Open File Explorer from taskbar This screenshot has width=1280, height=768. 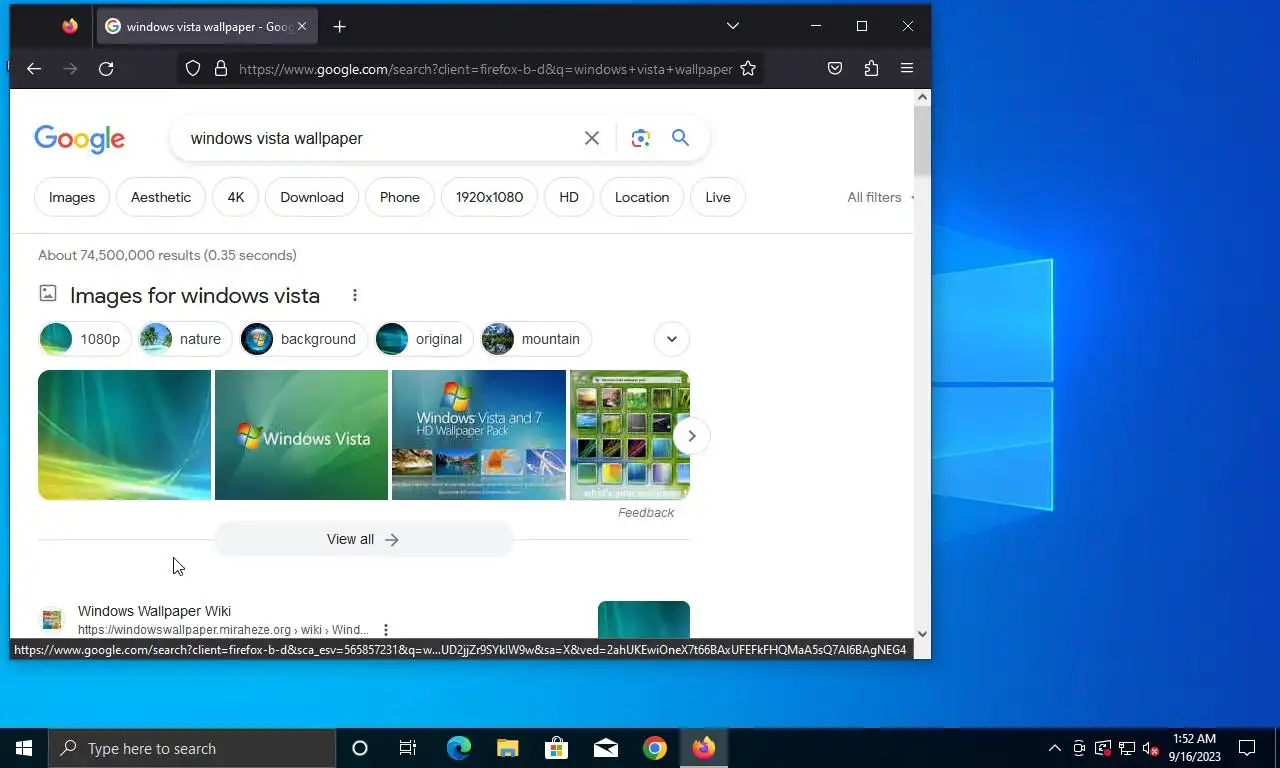point(508,748)
